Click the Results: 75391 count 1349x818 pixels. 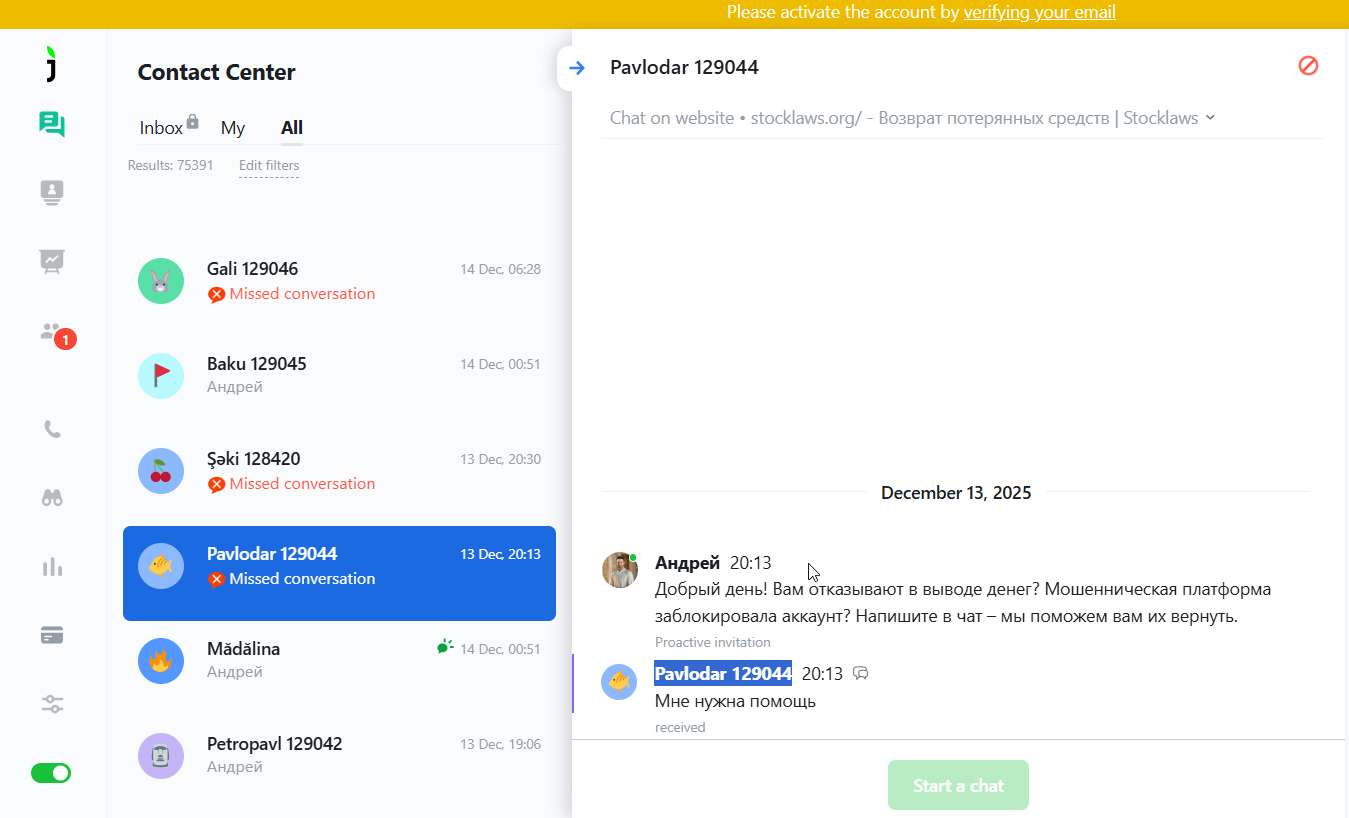pyautogui.click(x=170, y=166)
